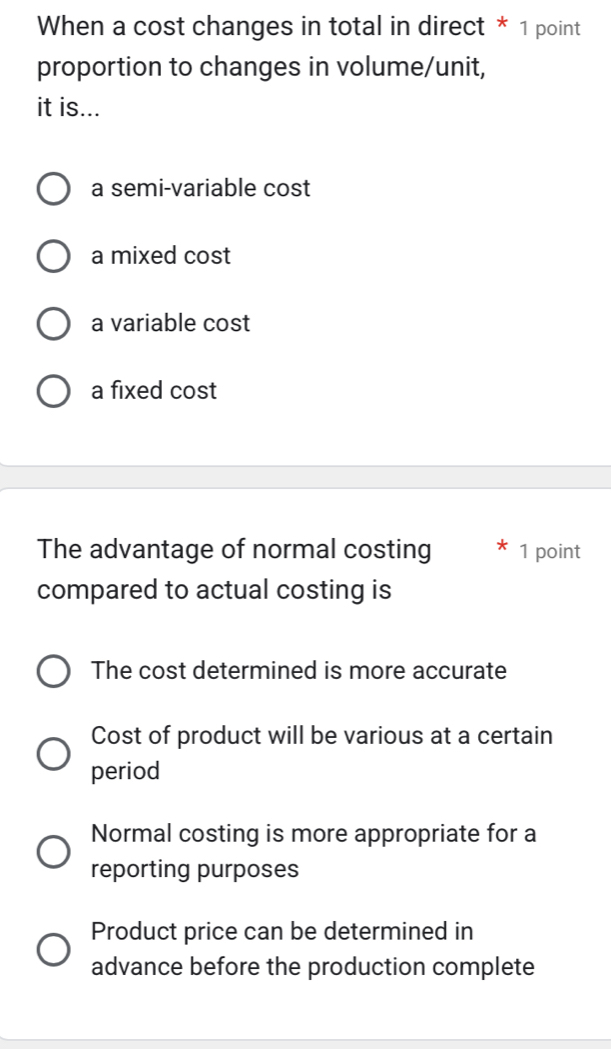Pick 'The cost determined is more accurate'
This screenshot has height=1049, width=611.
(53, 671)
